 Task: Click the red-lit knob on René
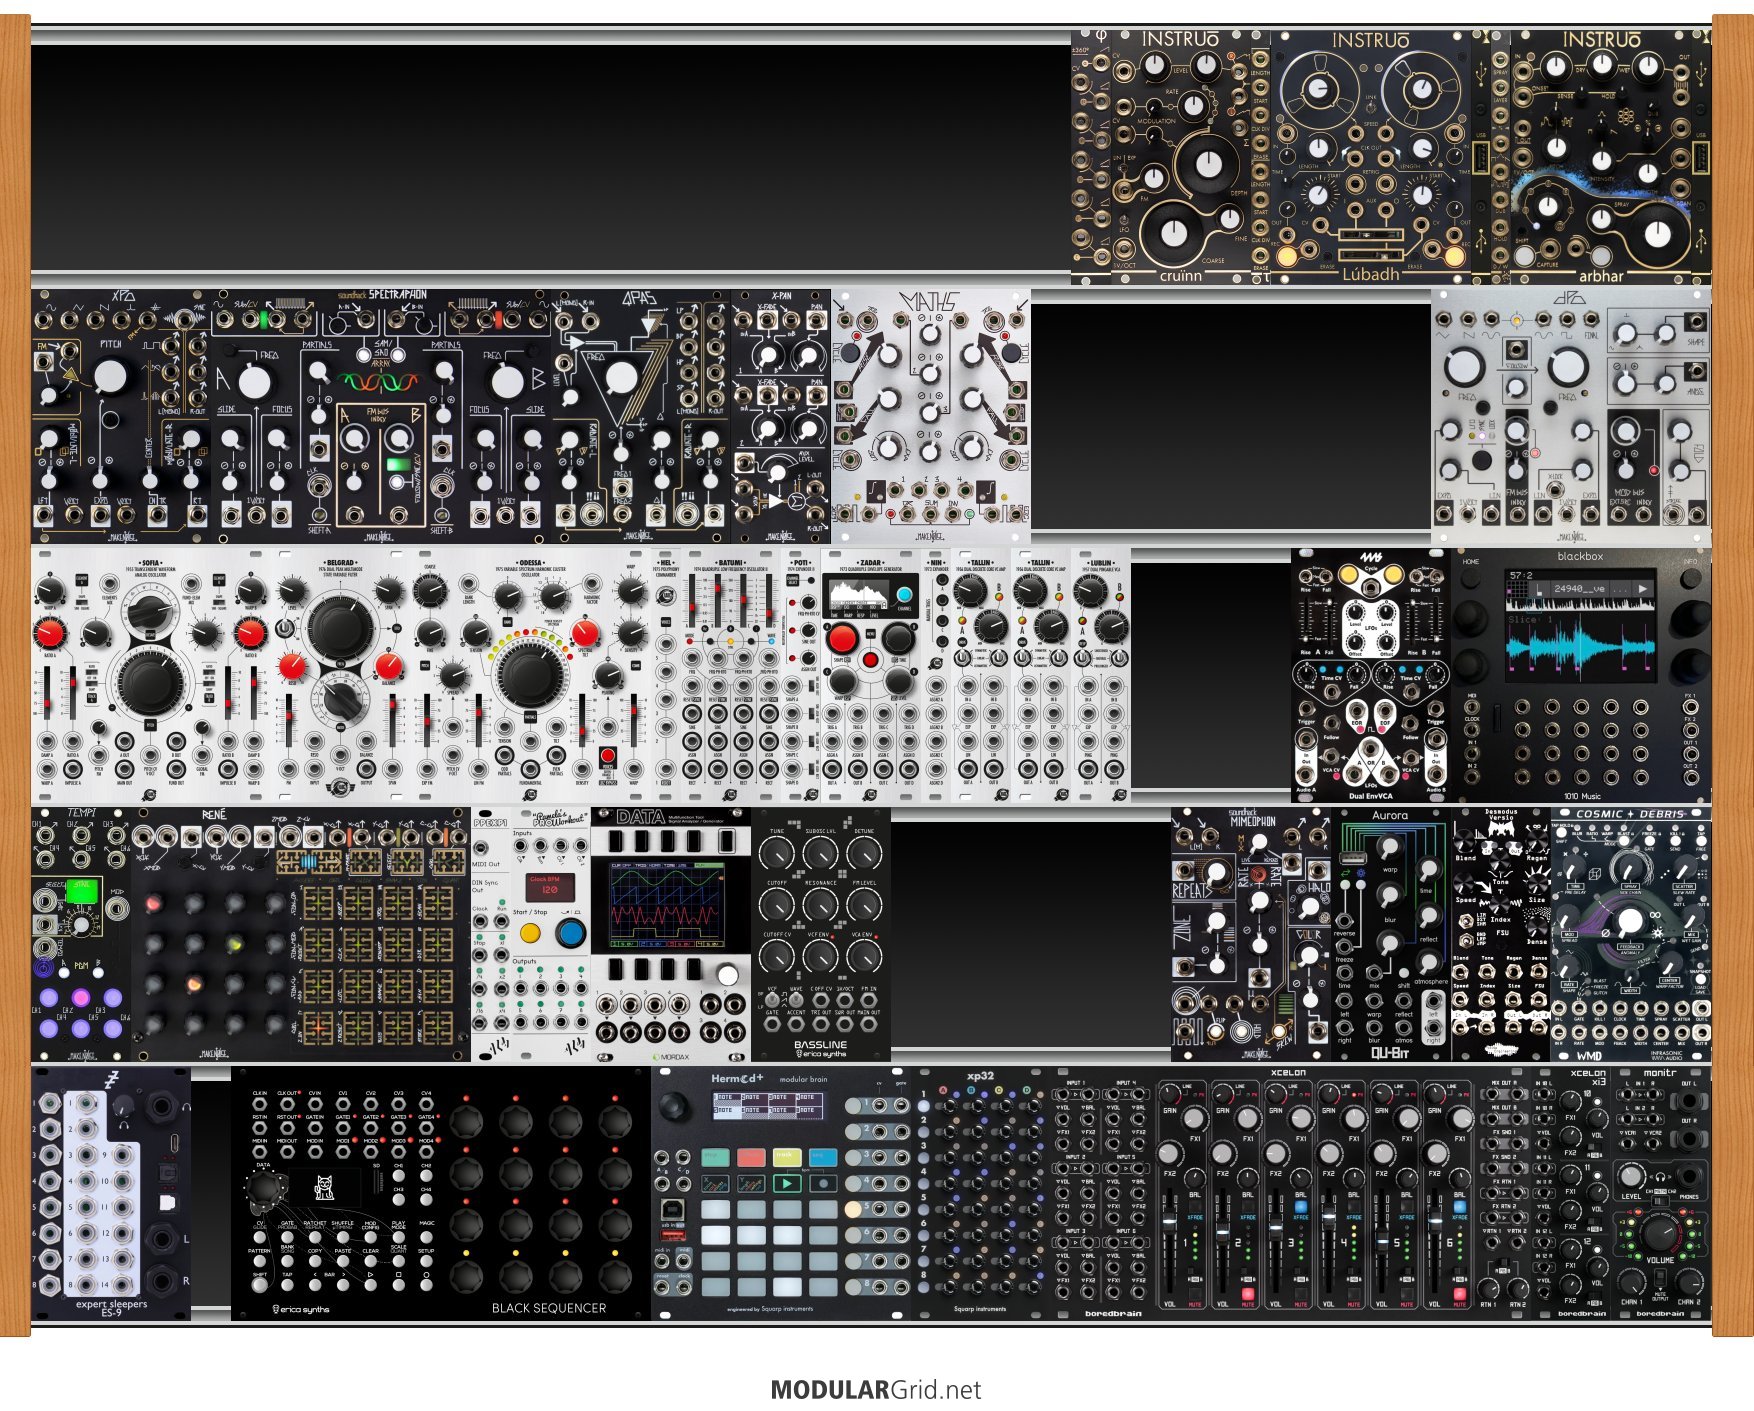[154, 905]
